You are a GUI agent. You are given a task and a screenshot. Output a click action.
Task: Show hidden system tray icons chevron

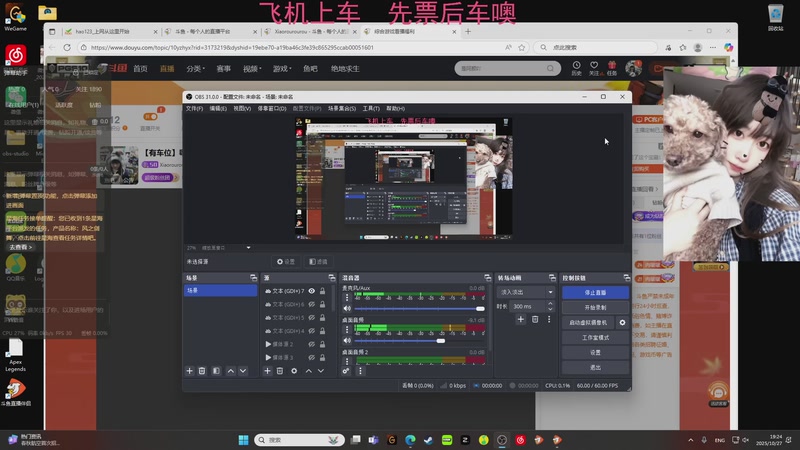pyautogui.click(x=691, y=440)
